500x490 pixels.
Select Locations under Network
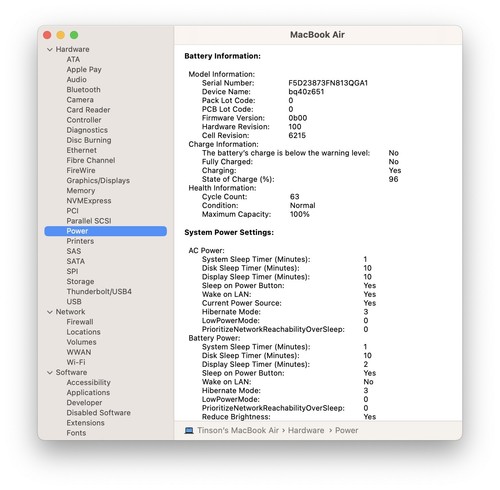(83, 332)
